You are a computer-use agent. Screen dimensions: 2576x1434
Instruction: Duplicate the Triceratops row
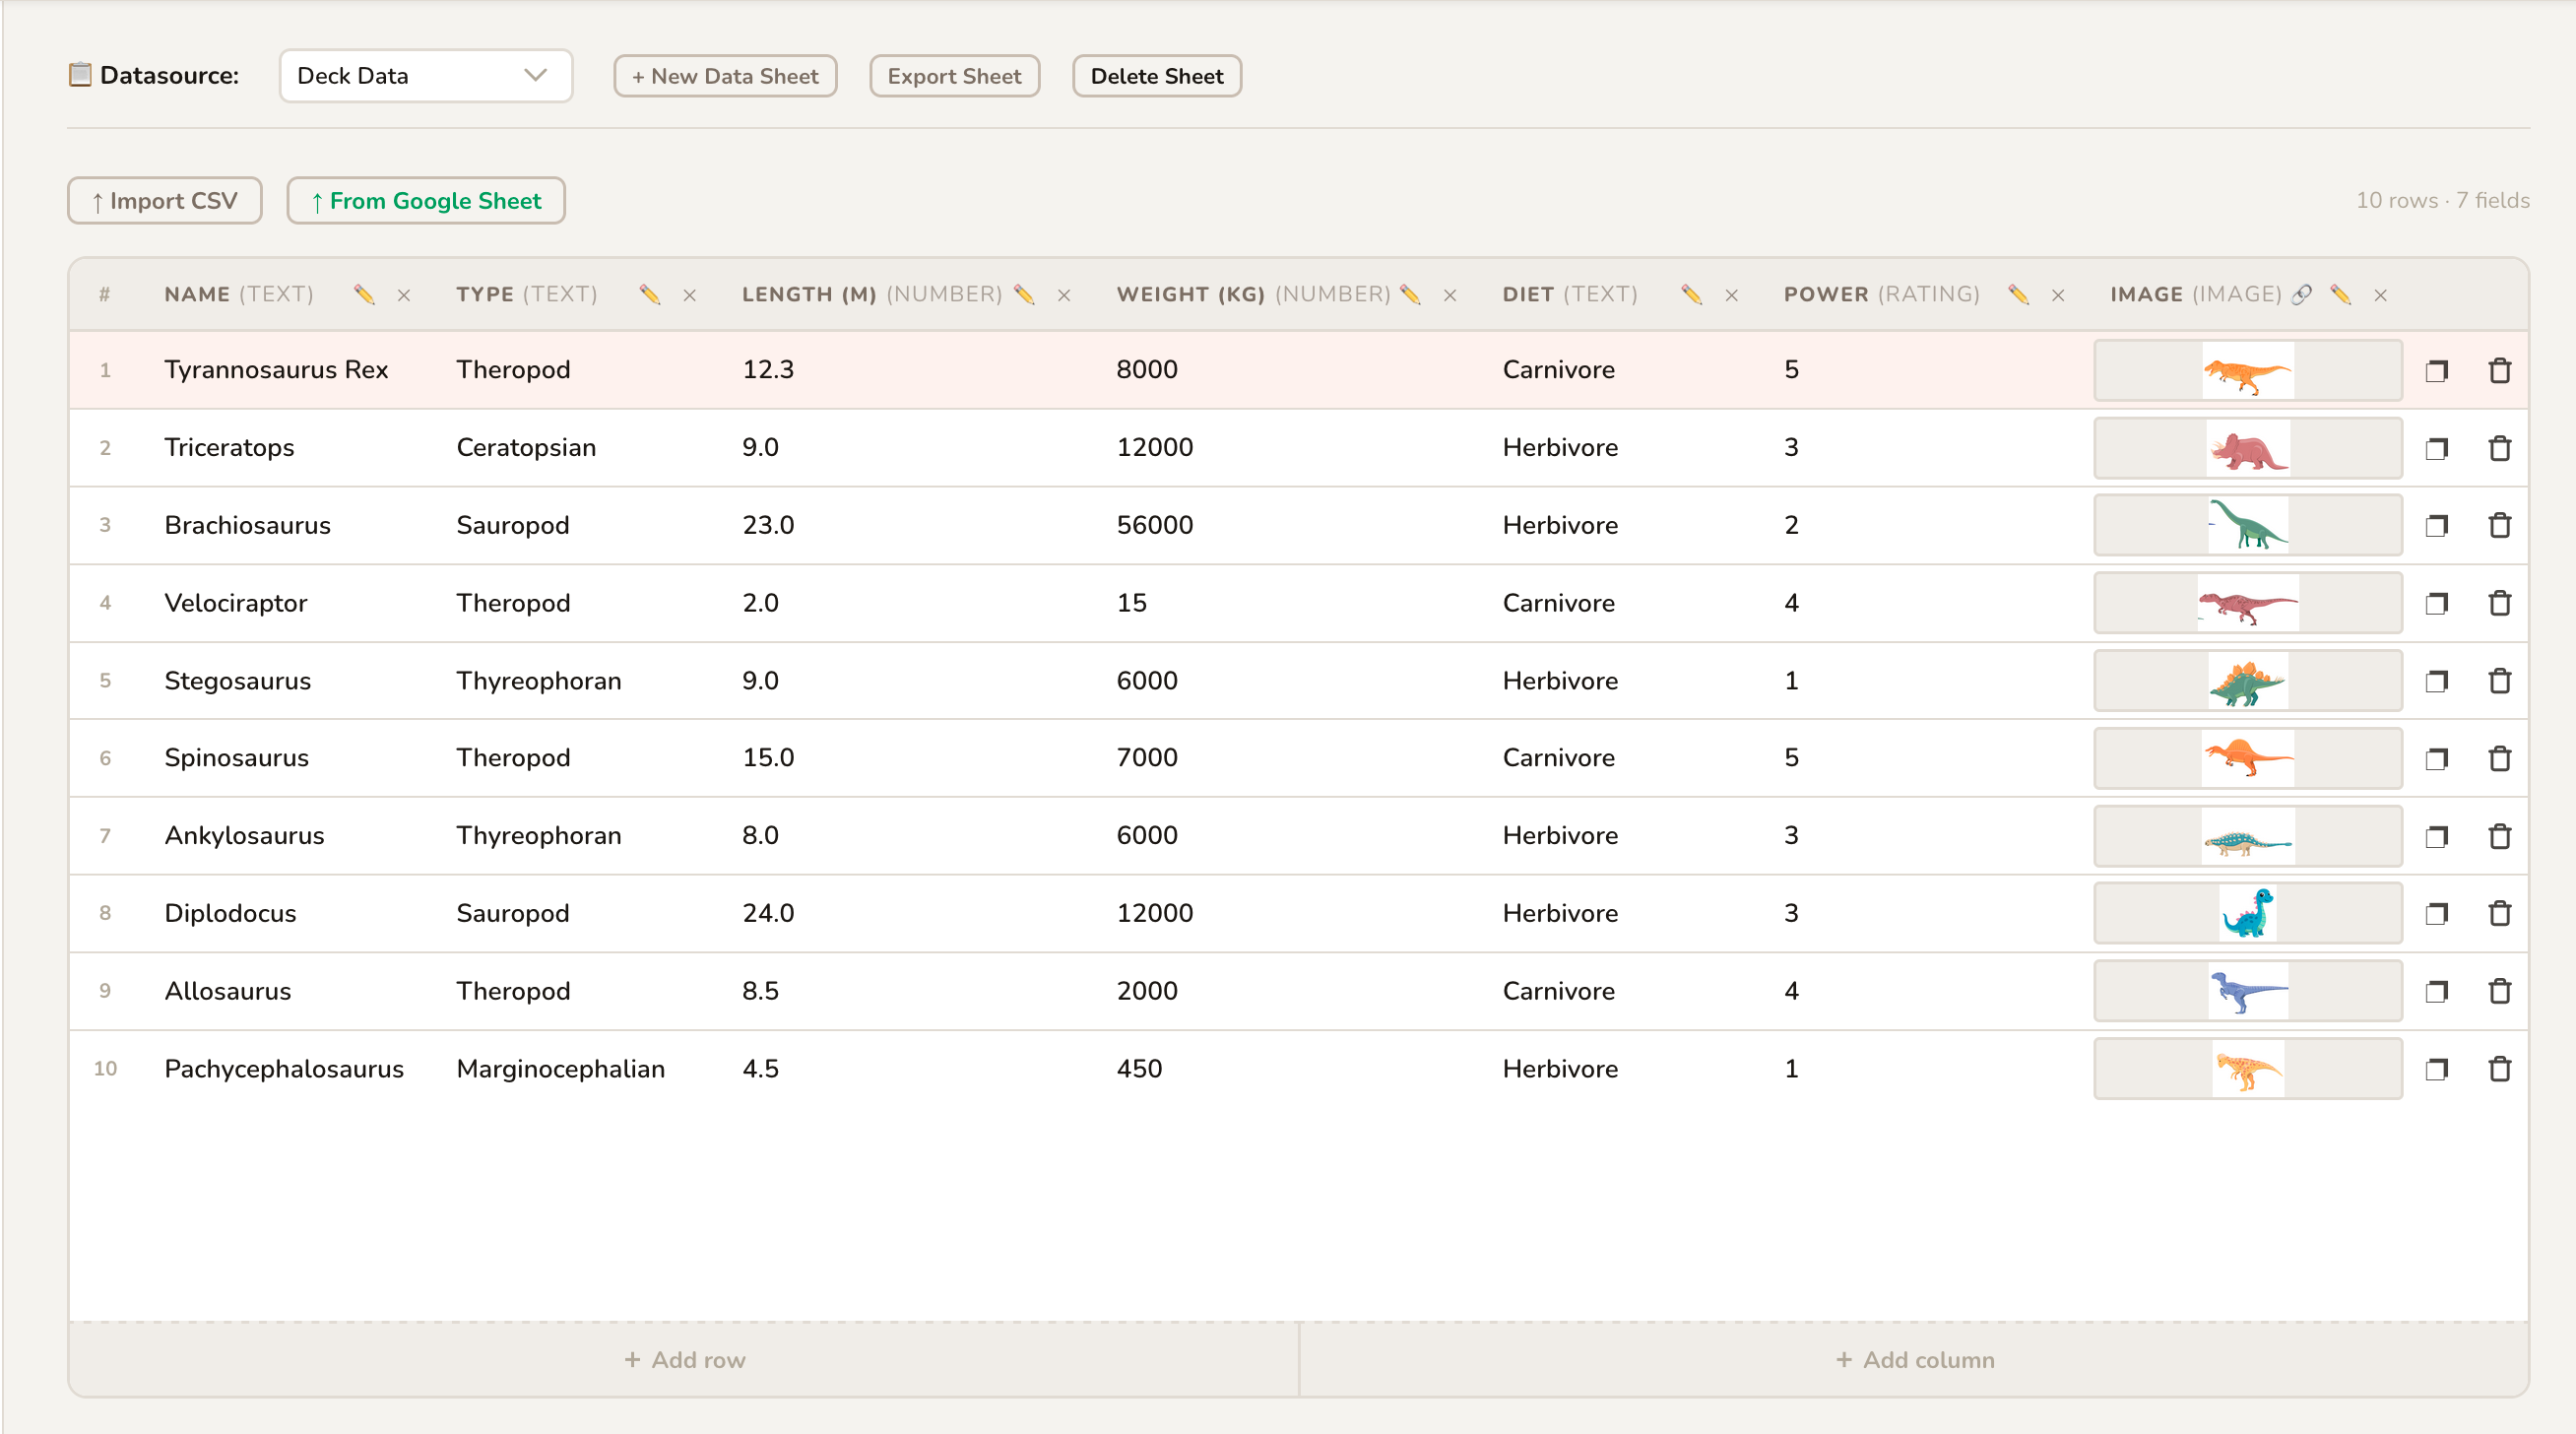tap(2437, 448)
